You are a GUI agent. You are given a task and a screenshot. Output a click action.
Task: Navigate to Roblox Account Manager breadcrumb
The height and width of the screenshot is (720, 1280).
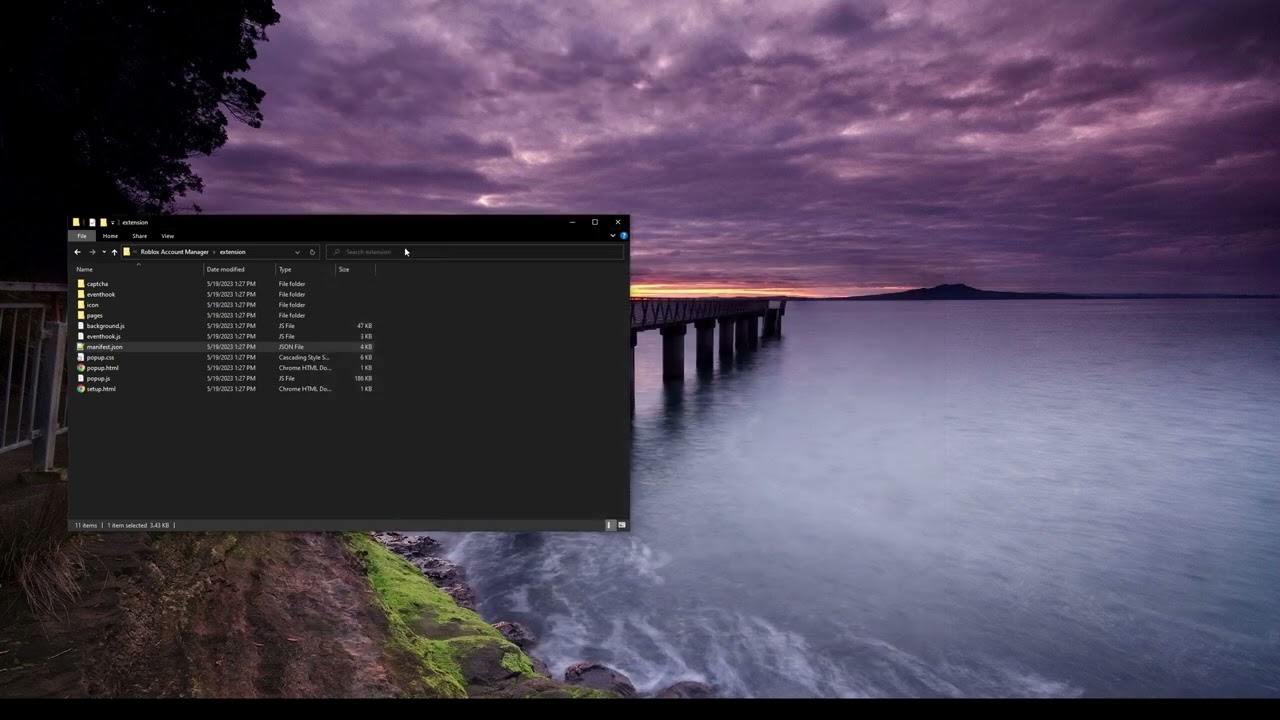[175, 252]
